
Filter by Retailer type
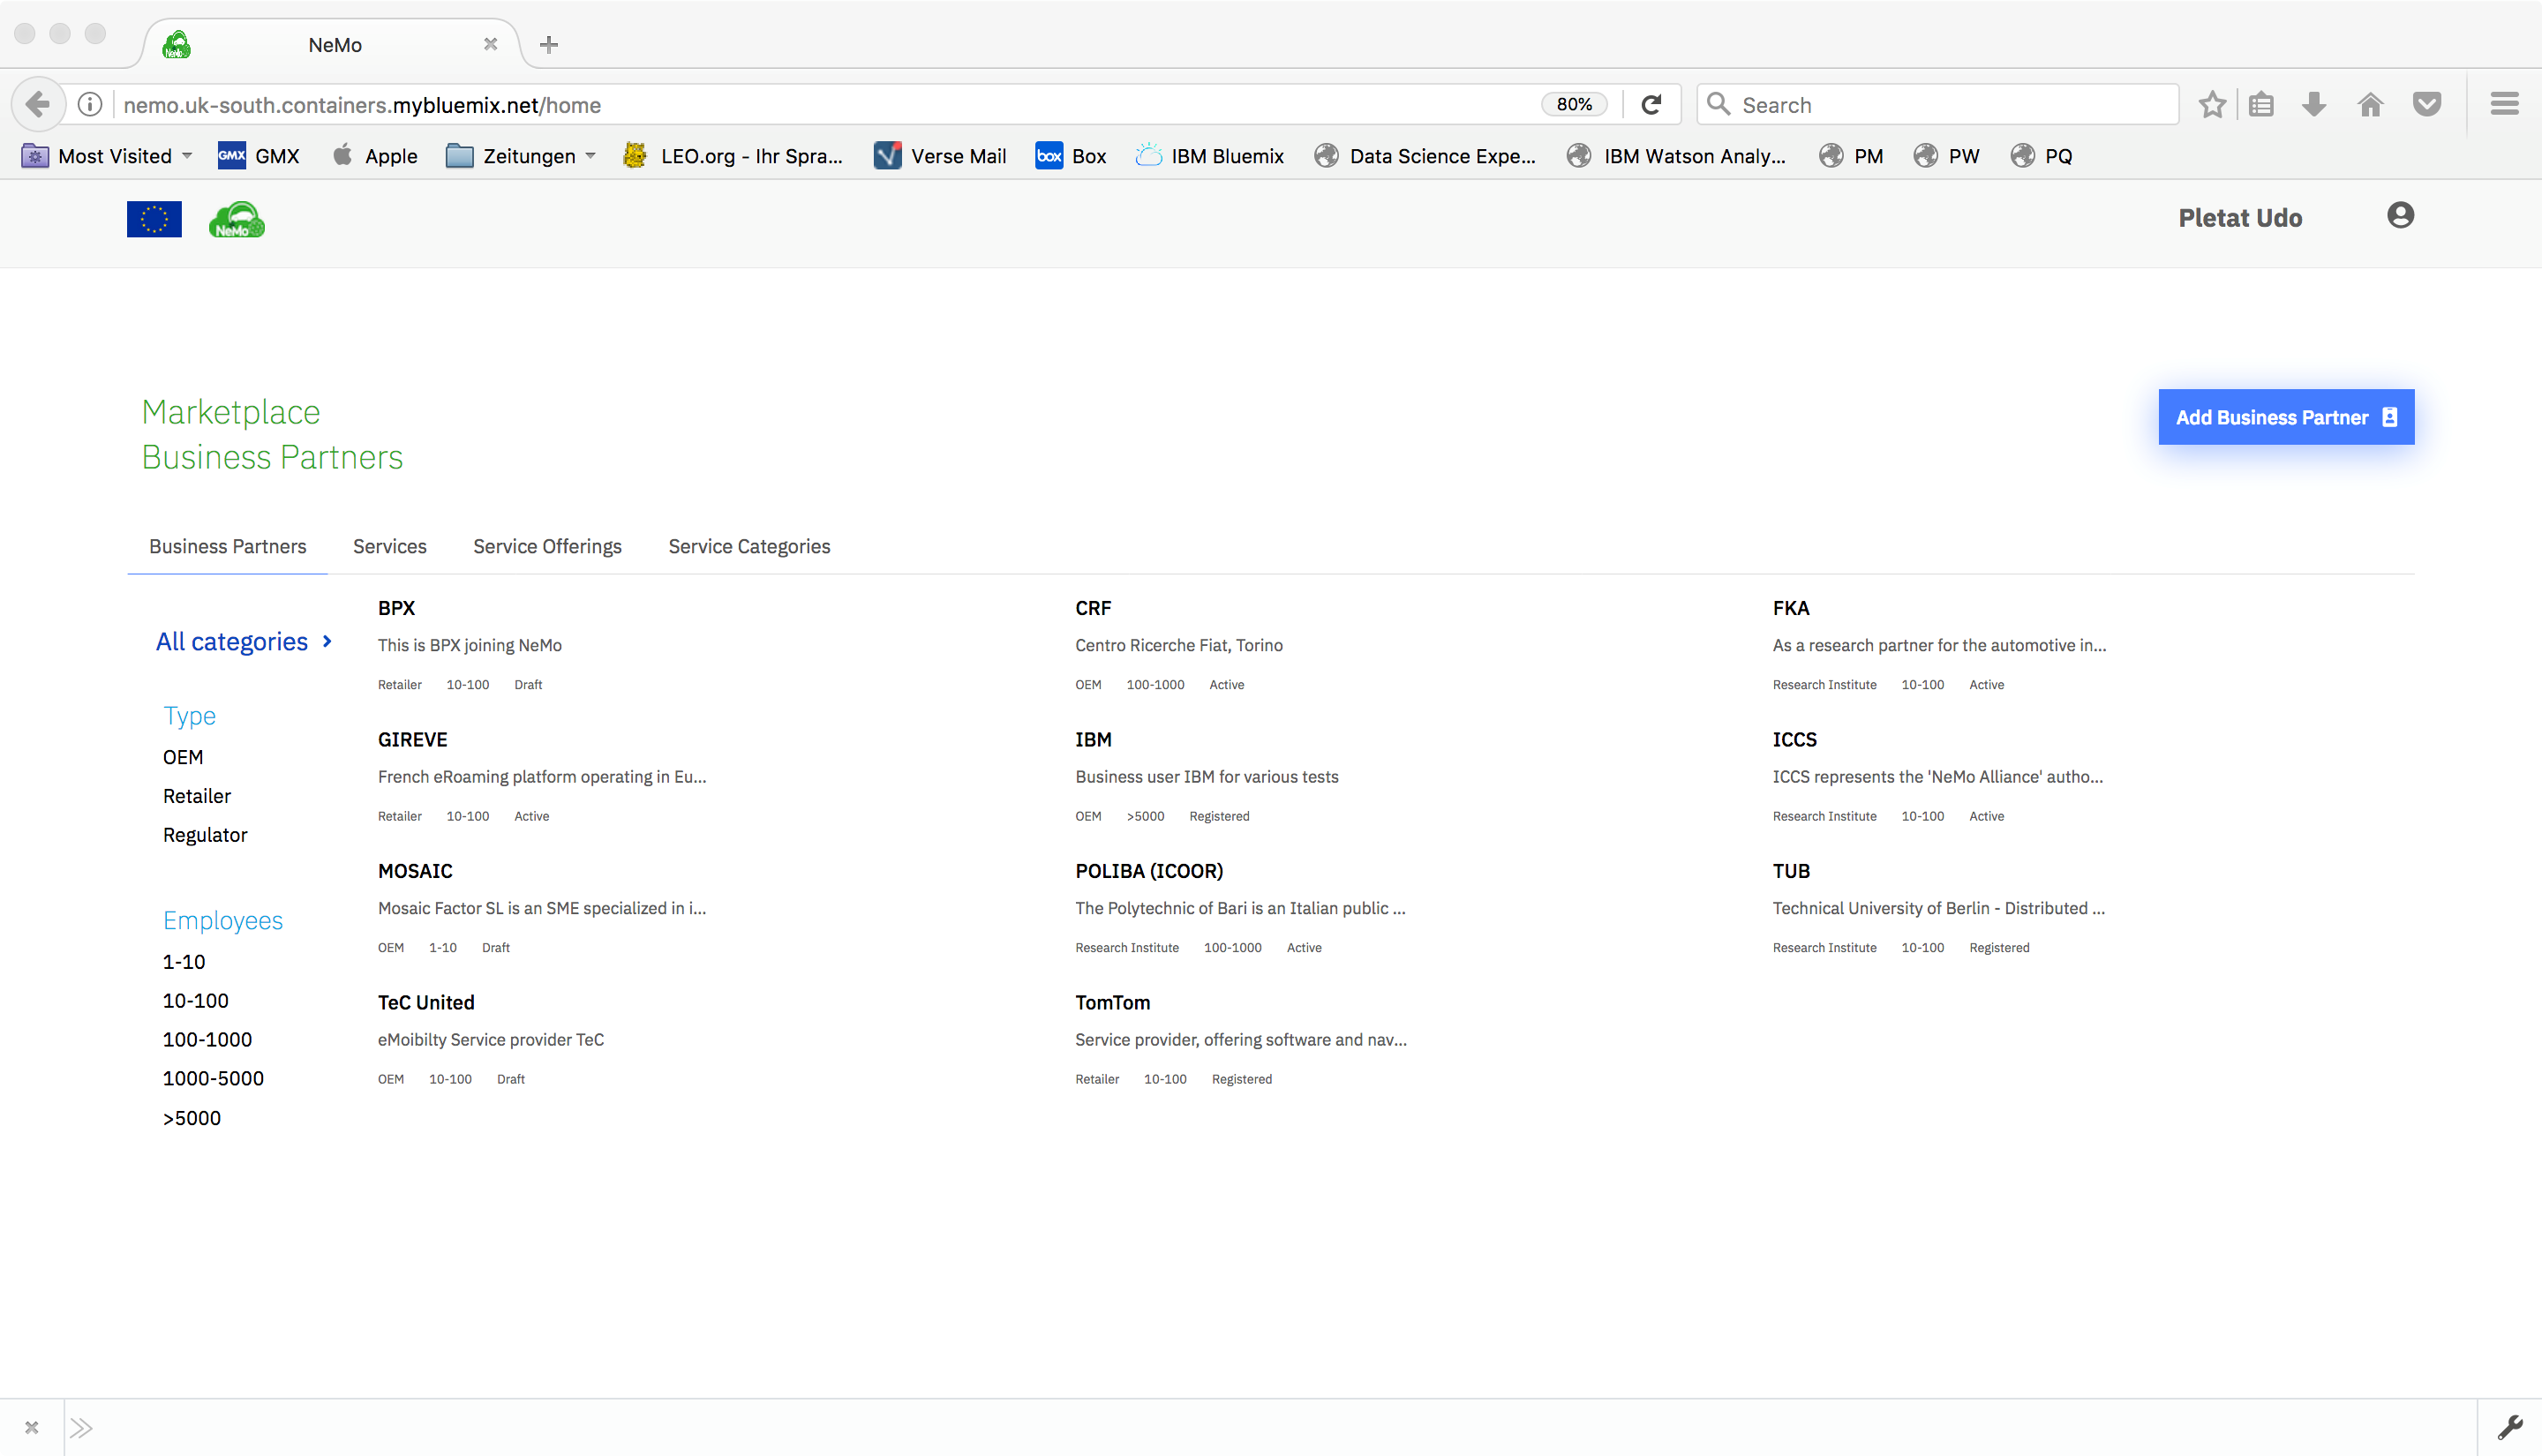pyautogui.click(x=197, y=796)
